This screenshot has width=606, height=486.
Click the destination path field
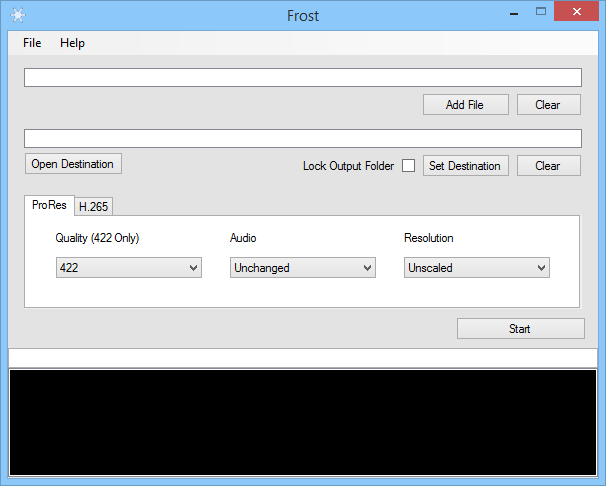pos(302,139)
